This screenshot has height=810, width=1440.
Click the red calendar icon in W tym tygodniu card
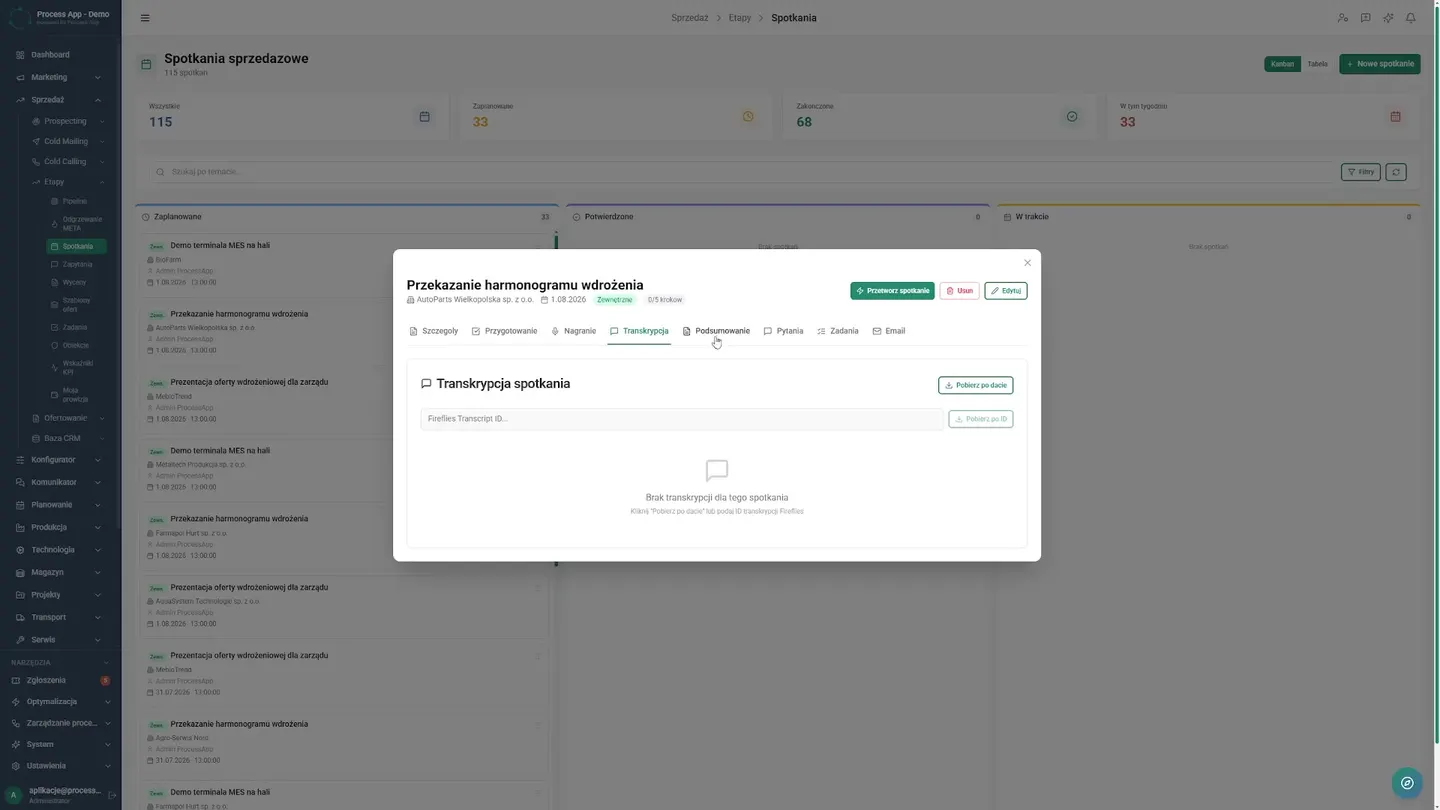click(1396, 117)
